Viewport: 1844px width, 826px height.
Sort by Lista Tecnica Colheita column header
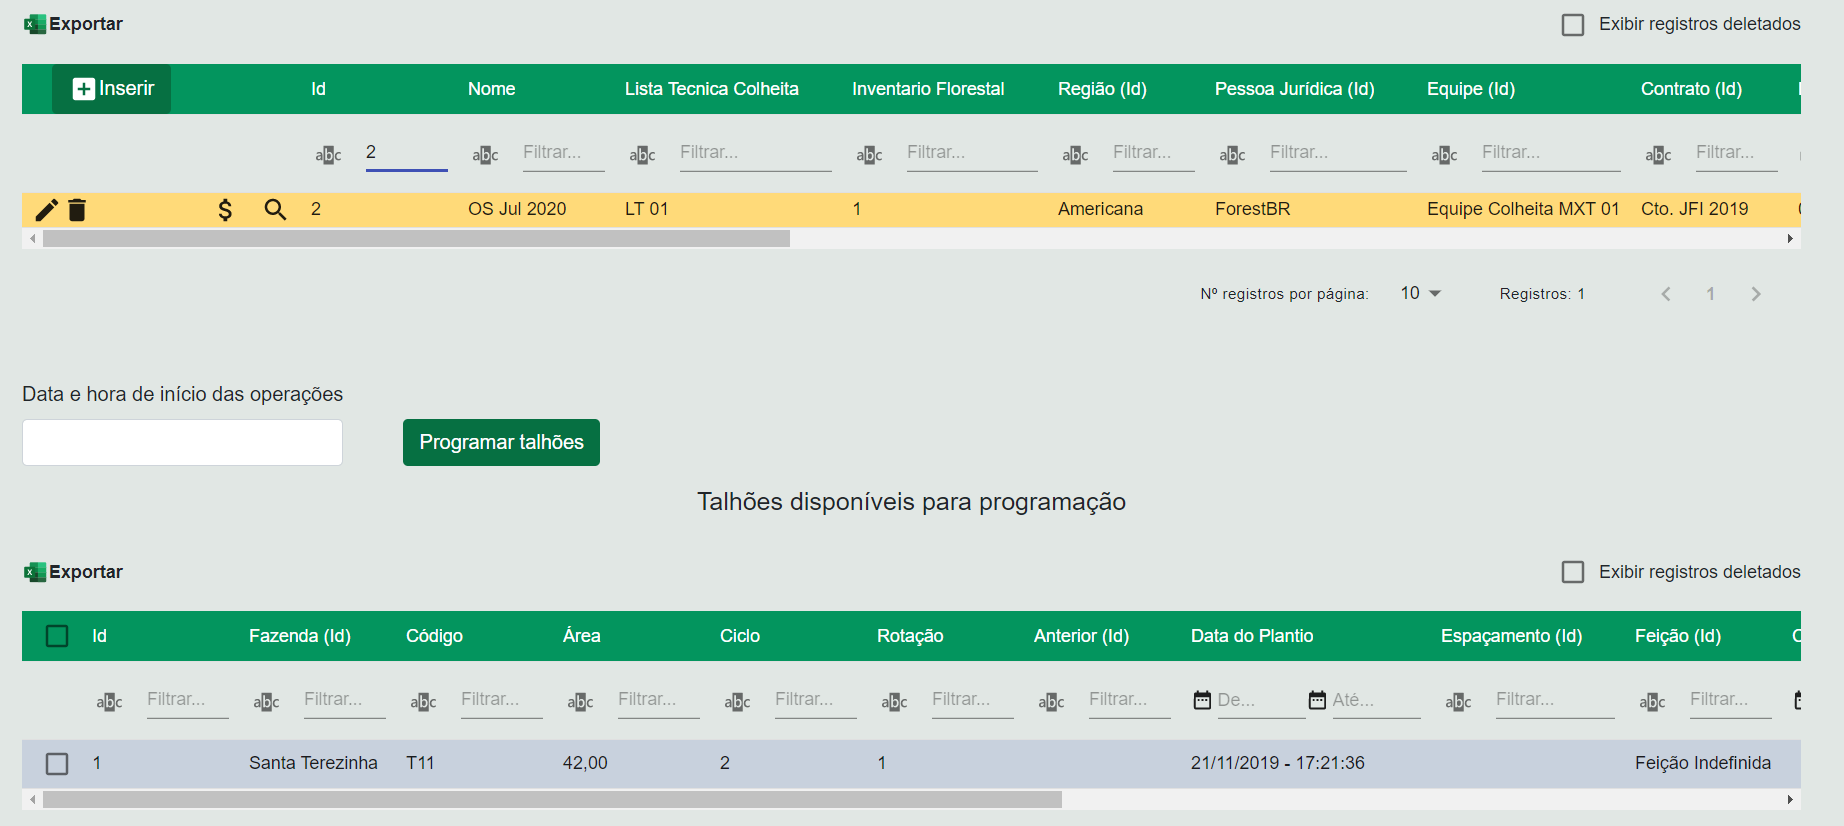711,89
